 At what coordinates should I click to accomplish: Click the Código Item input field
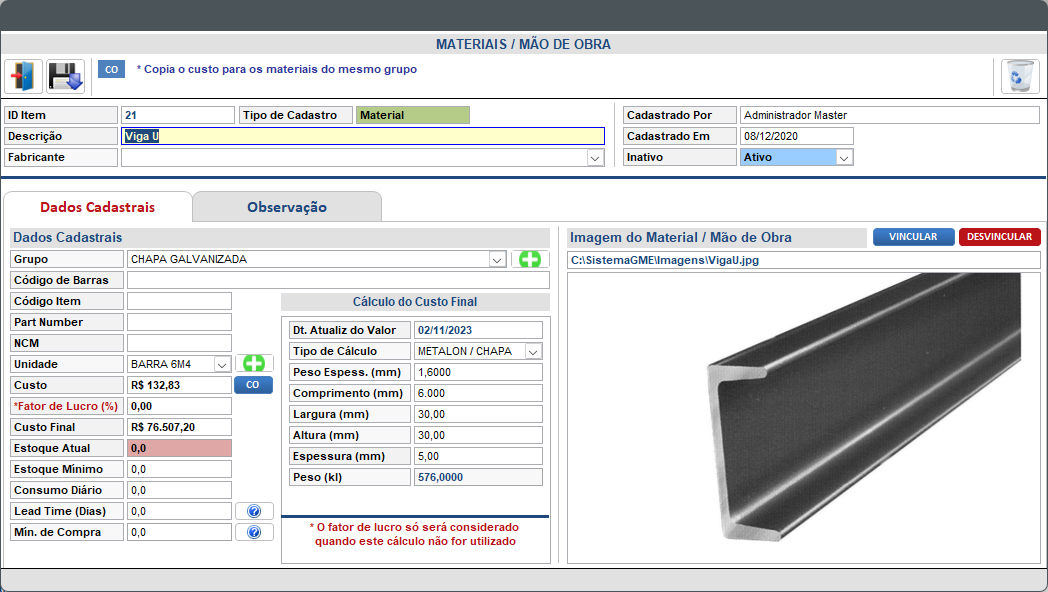179,301
